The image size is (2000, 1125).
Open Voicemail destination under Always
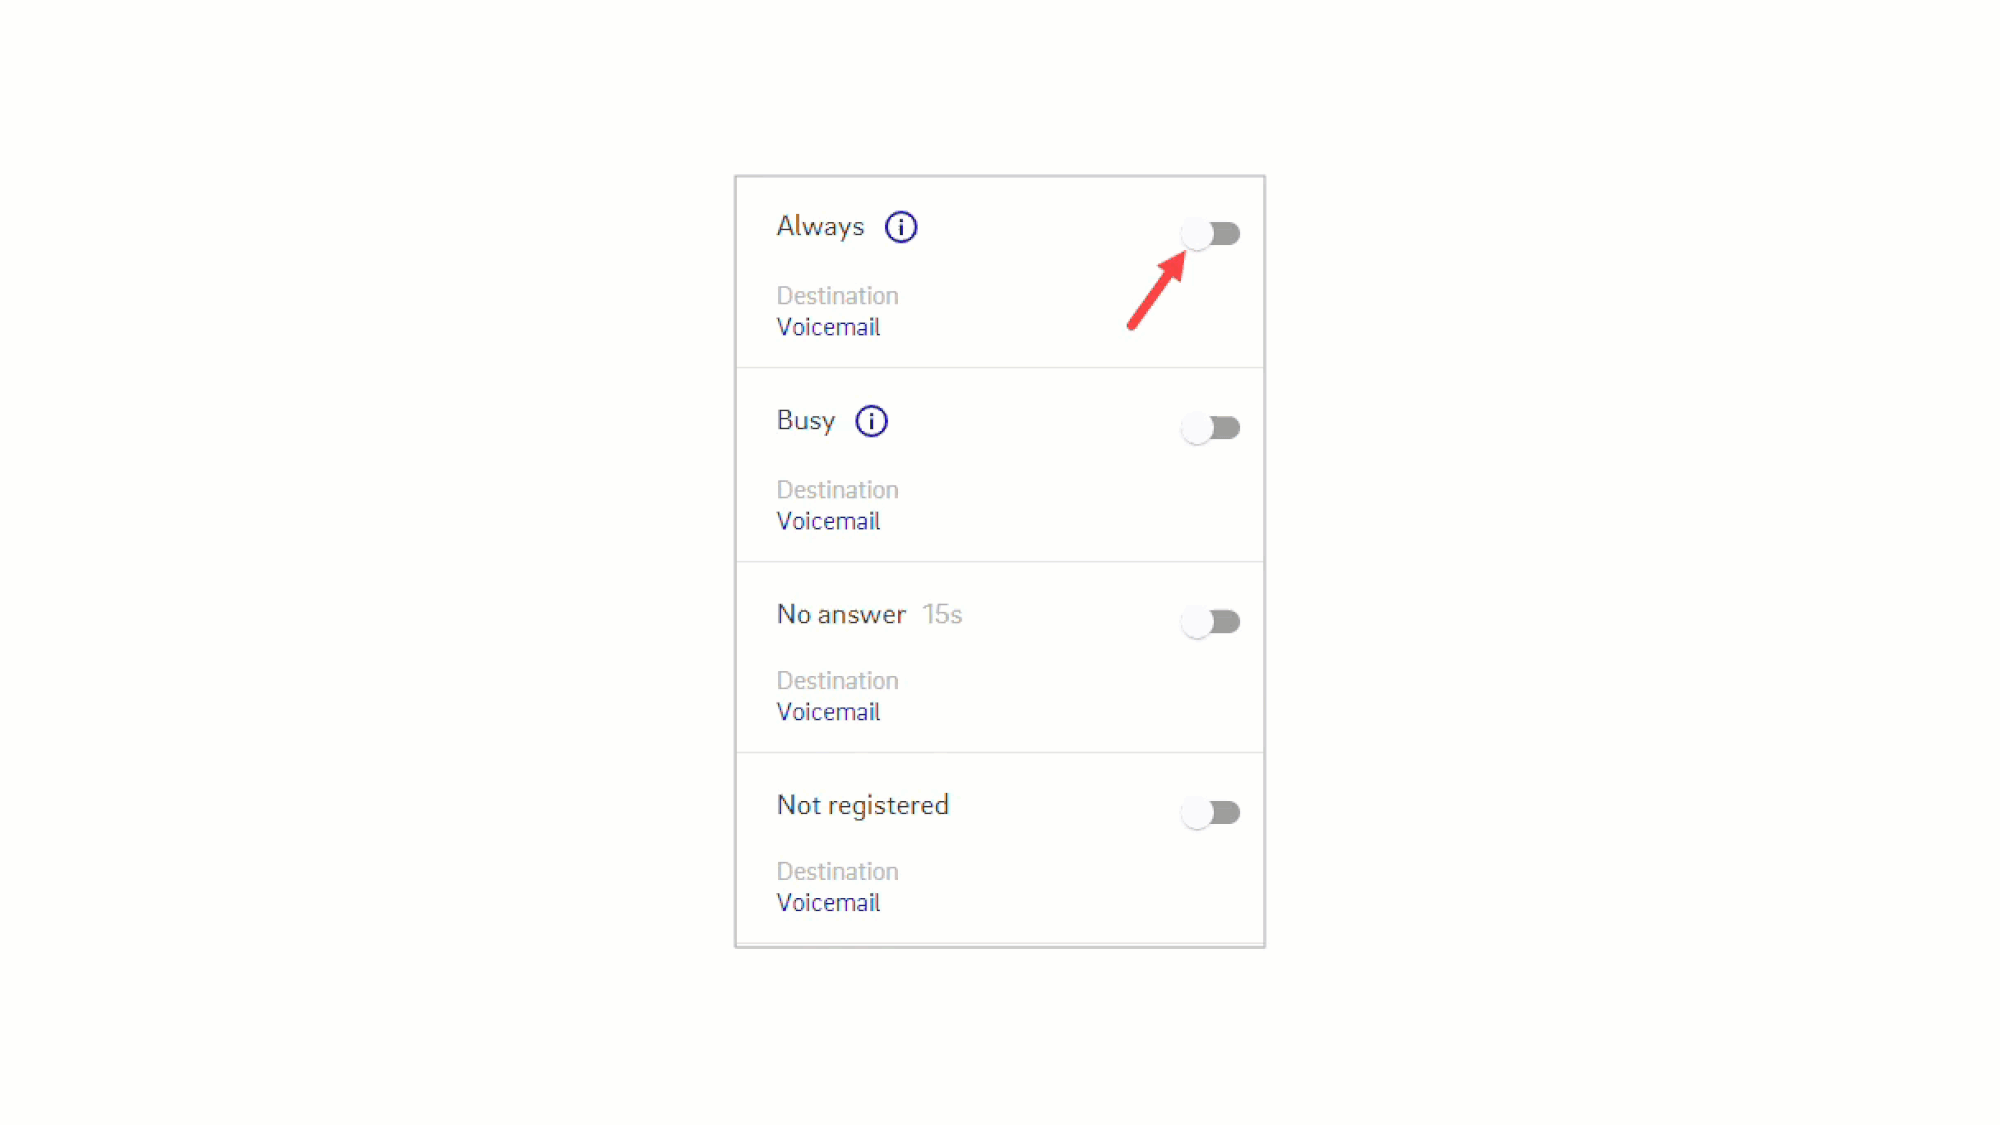(x=828, y=327)
